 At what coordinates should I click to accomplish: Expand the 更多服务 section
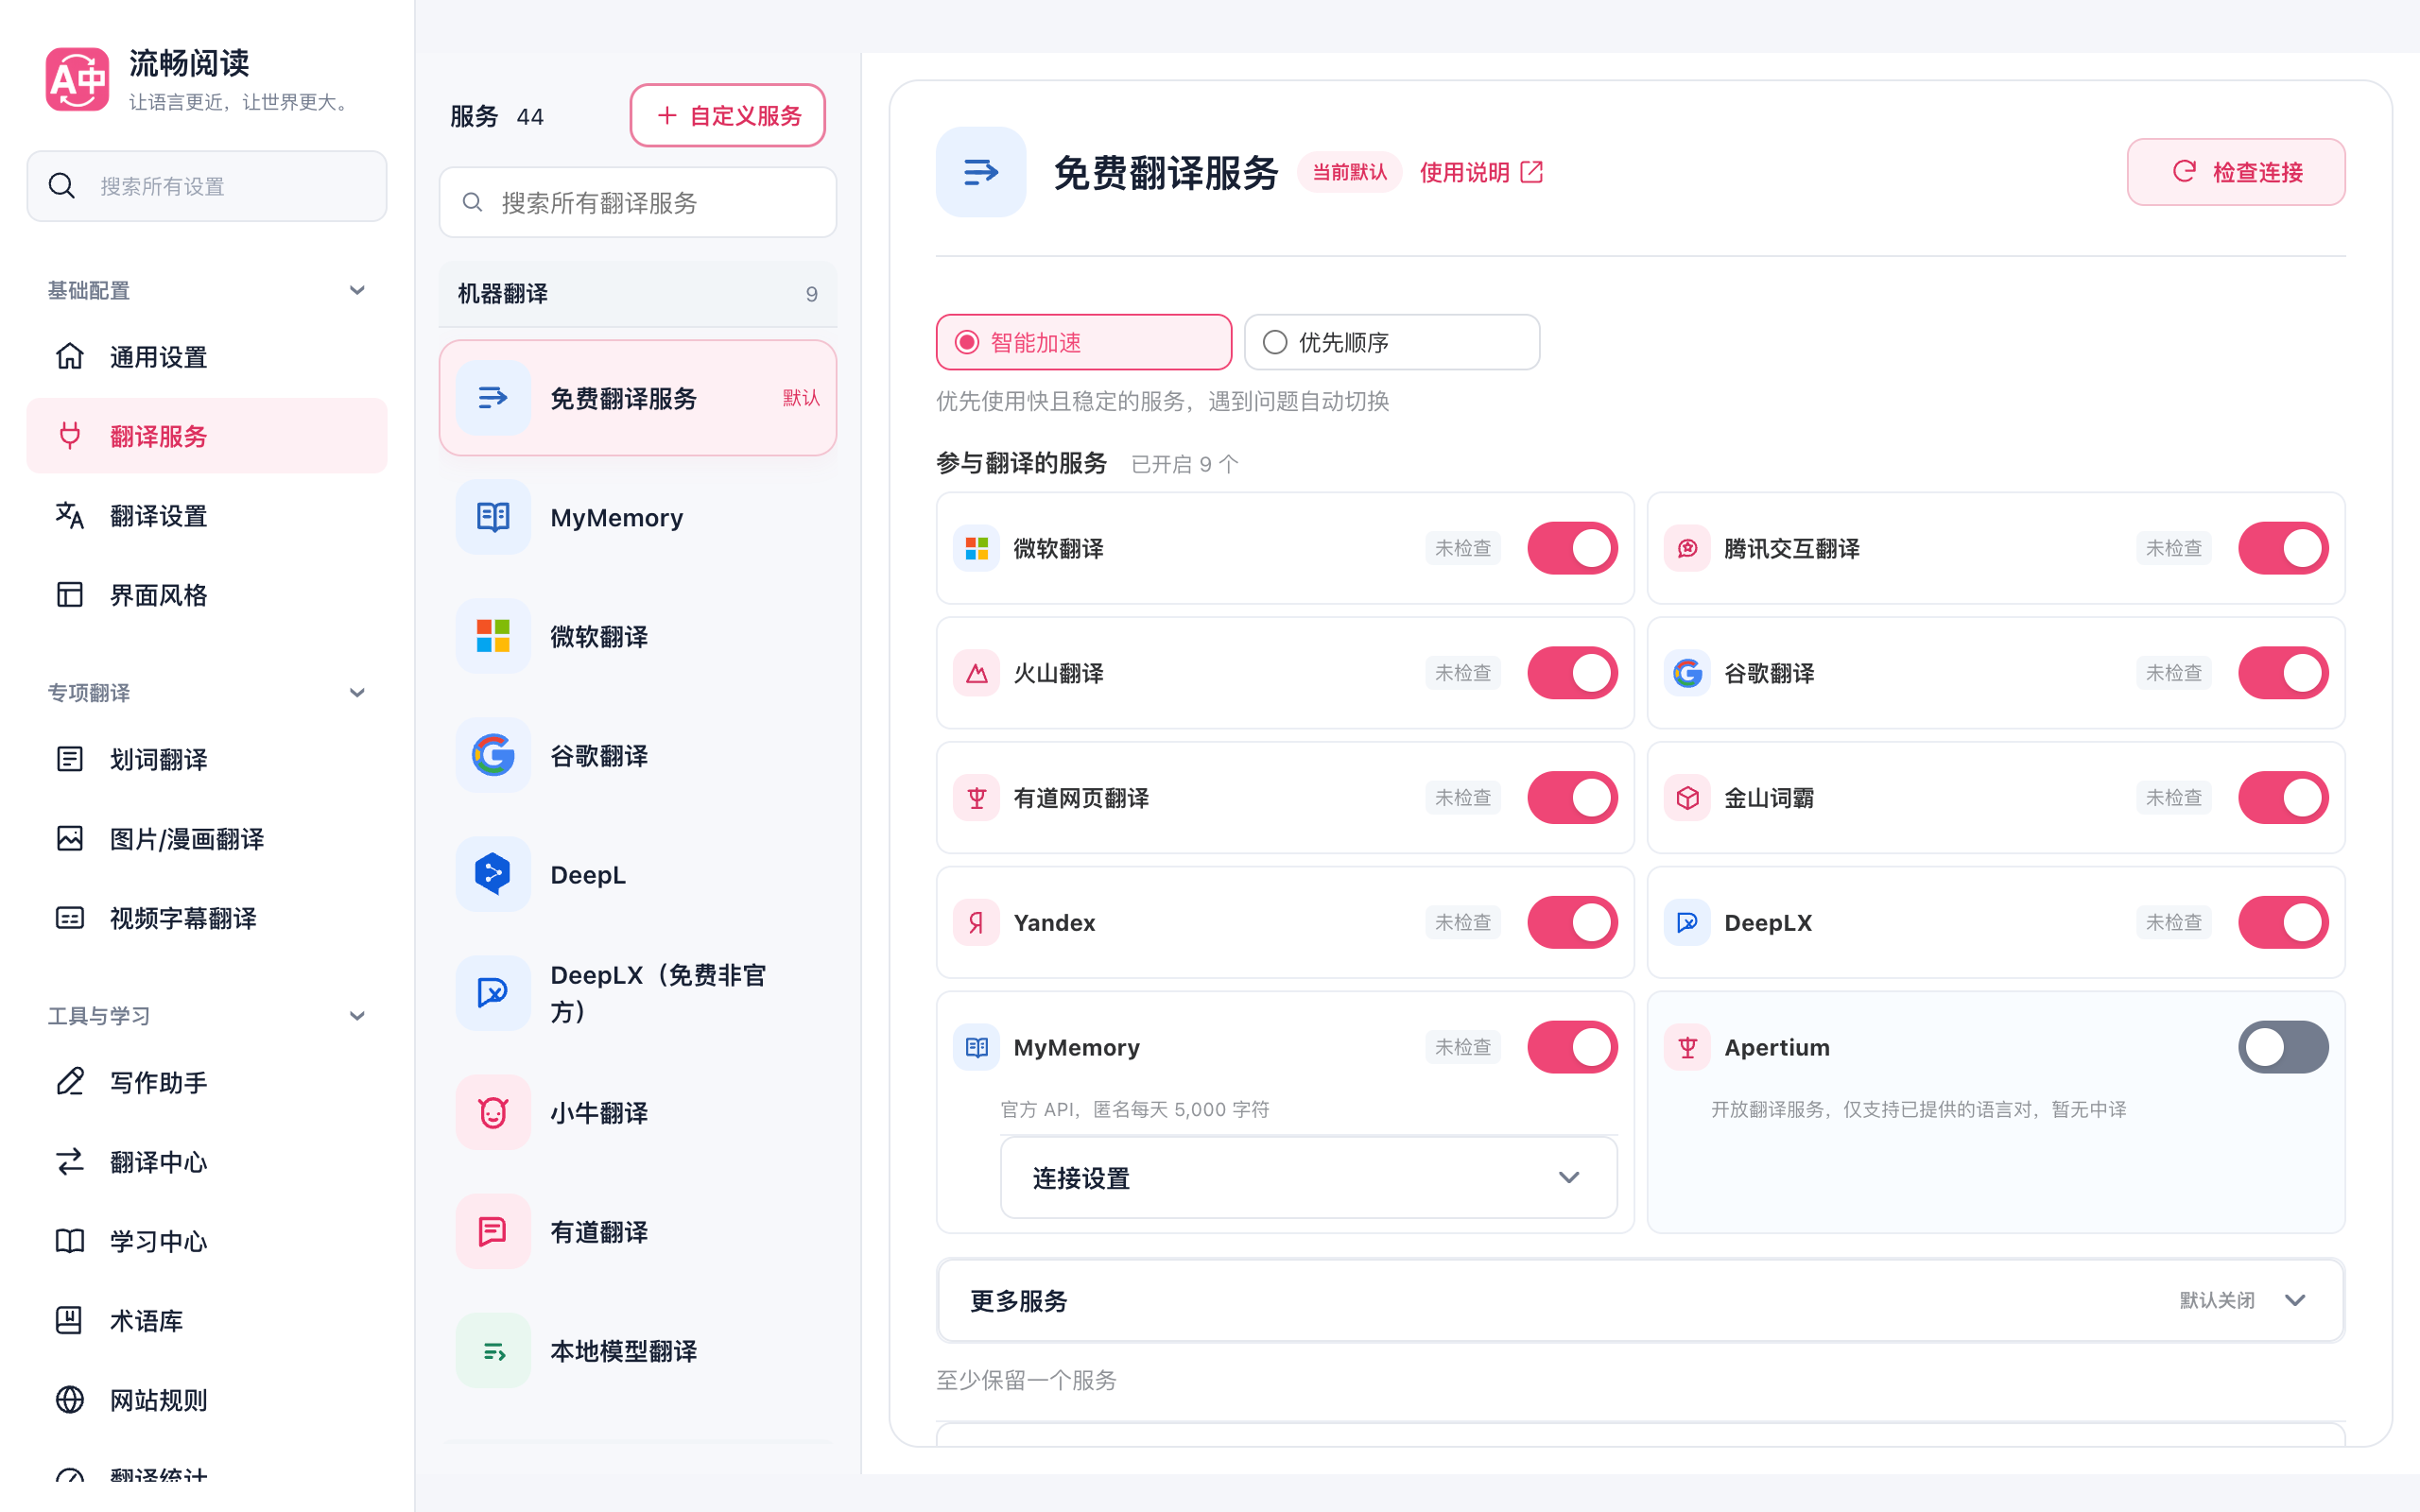pos(1641,1300)
